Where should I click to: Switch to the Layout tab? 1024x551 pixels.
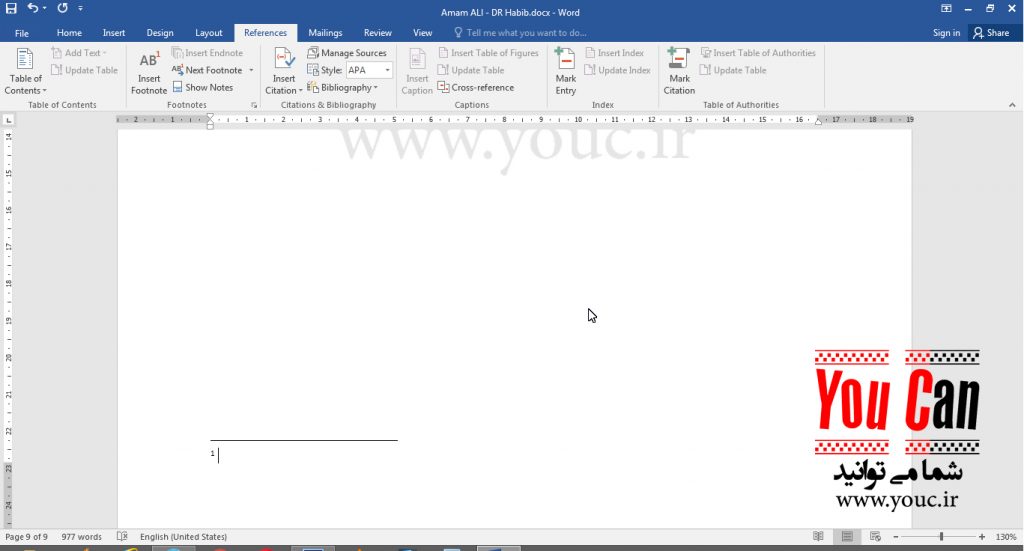(209, 33)
